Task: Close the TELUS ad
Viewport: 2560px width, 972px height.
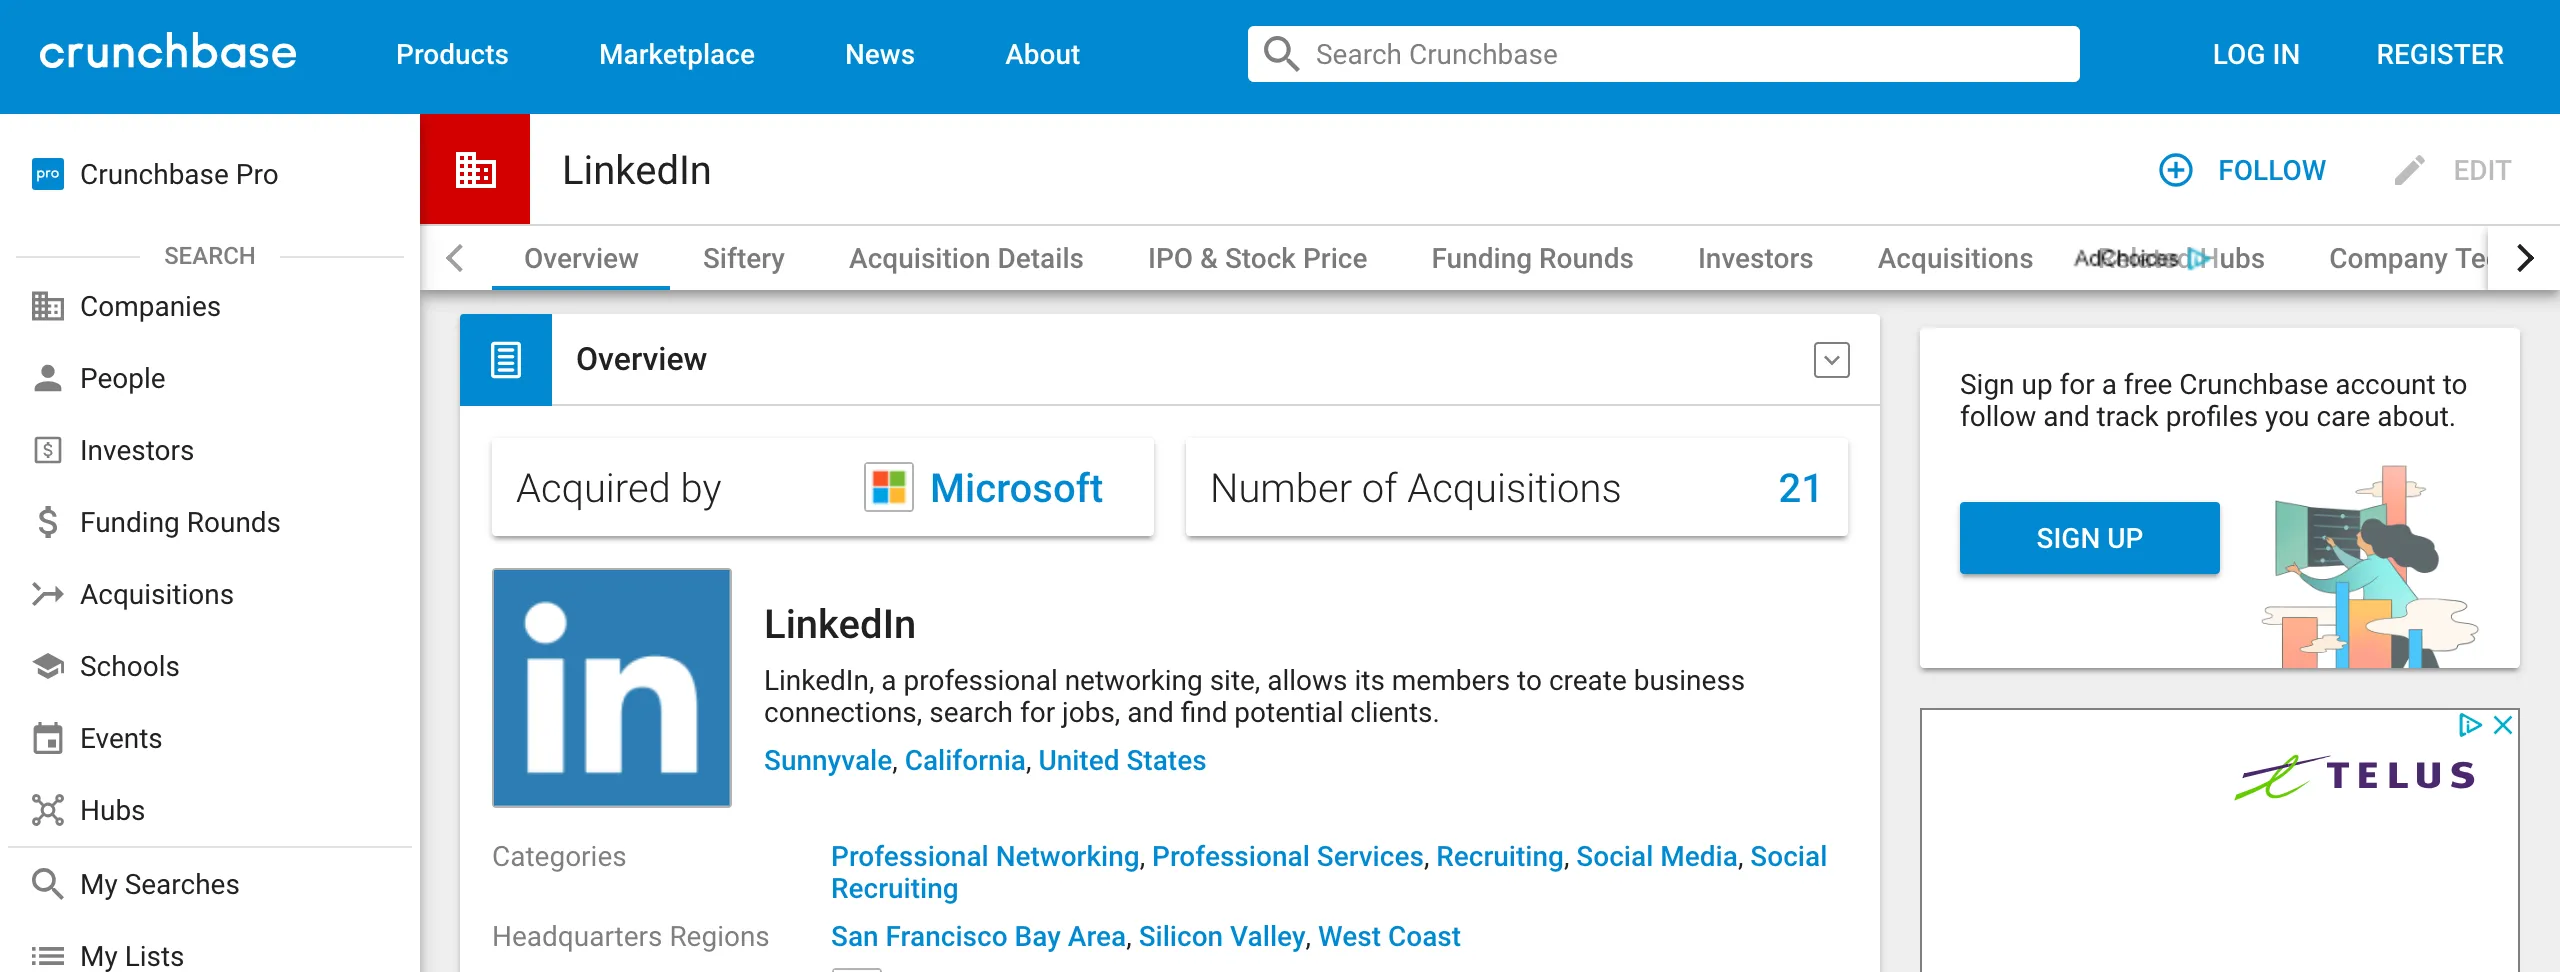Action: (2503, 725)
